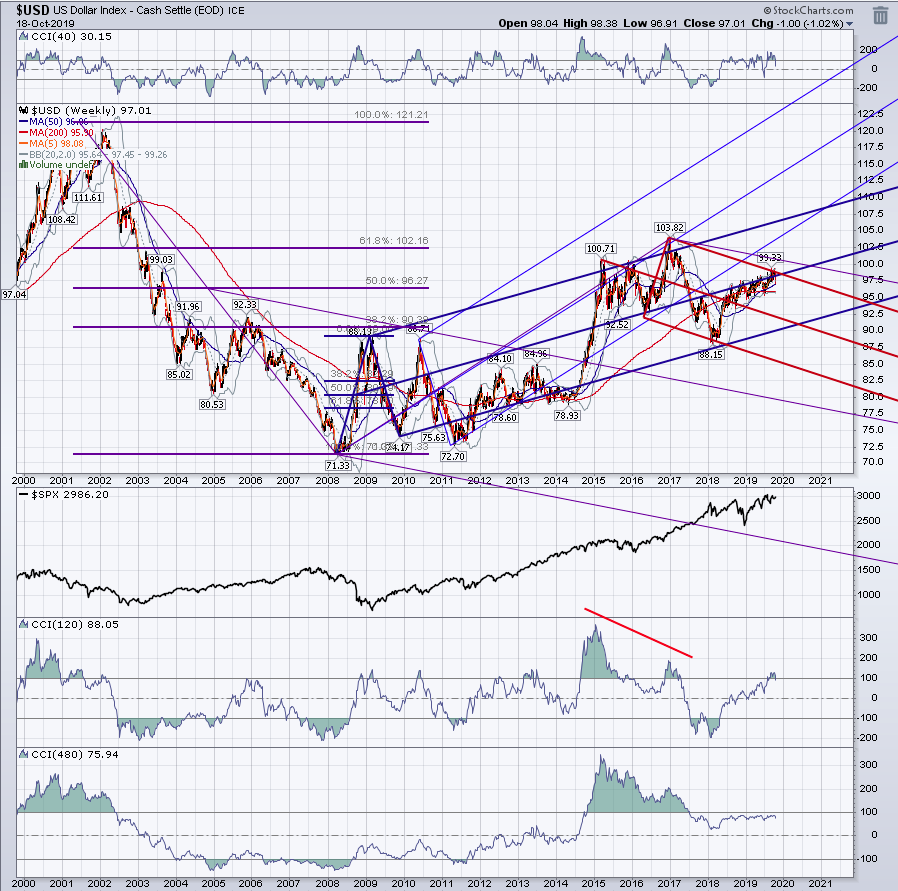Click the 100.71 price label
The height and width of the screenshot is (891, 898).
601,248
